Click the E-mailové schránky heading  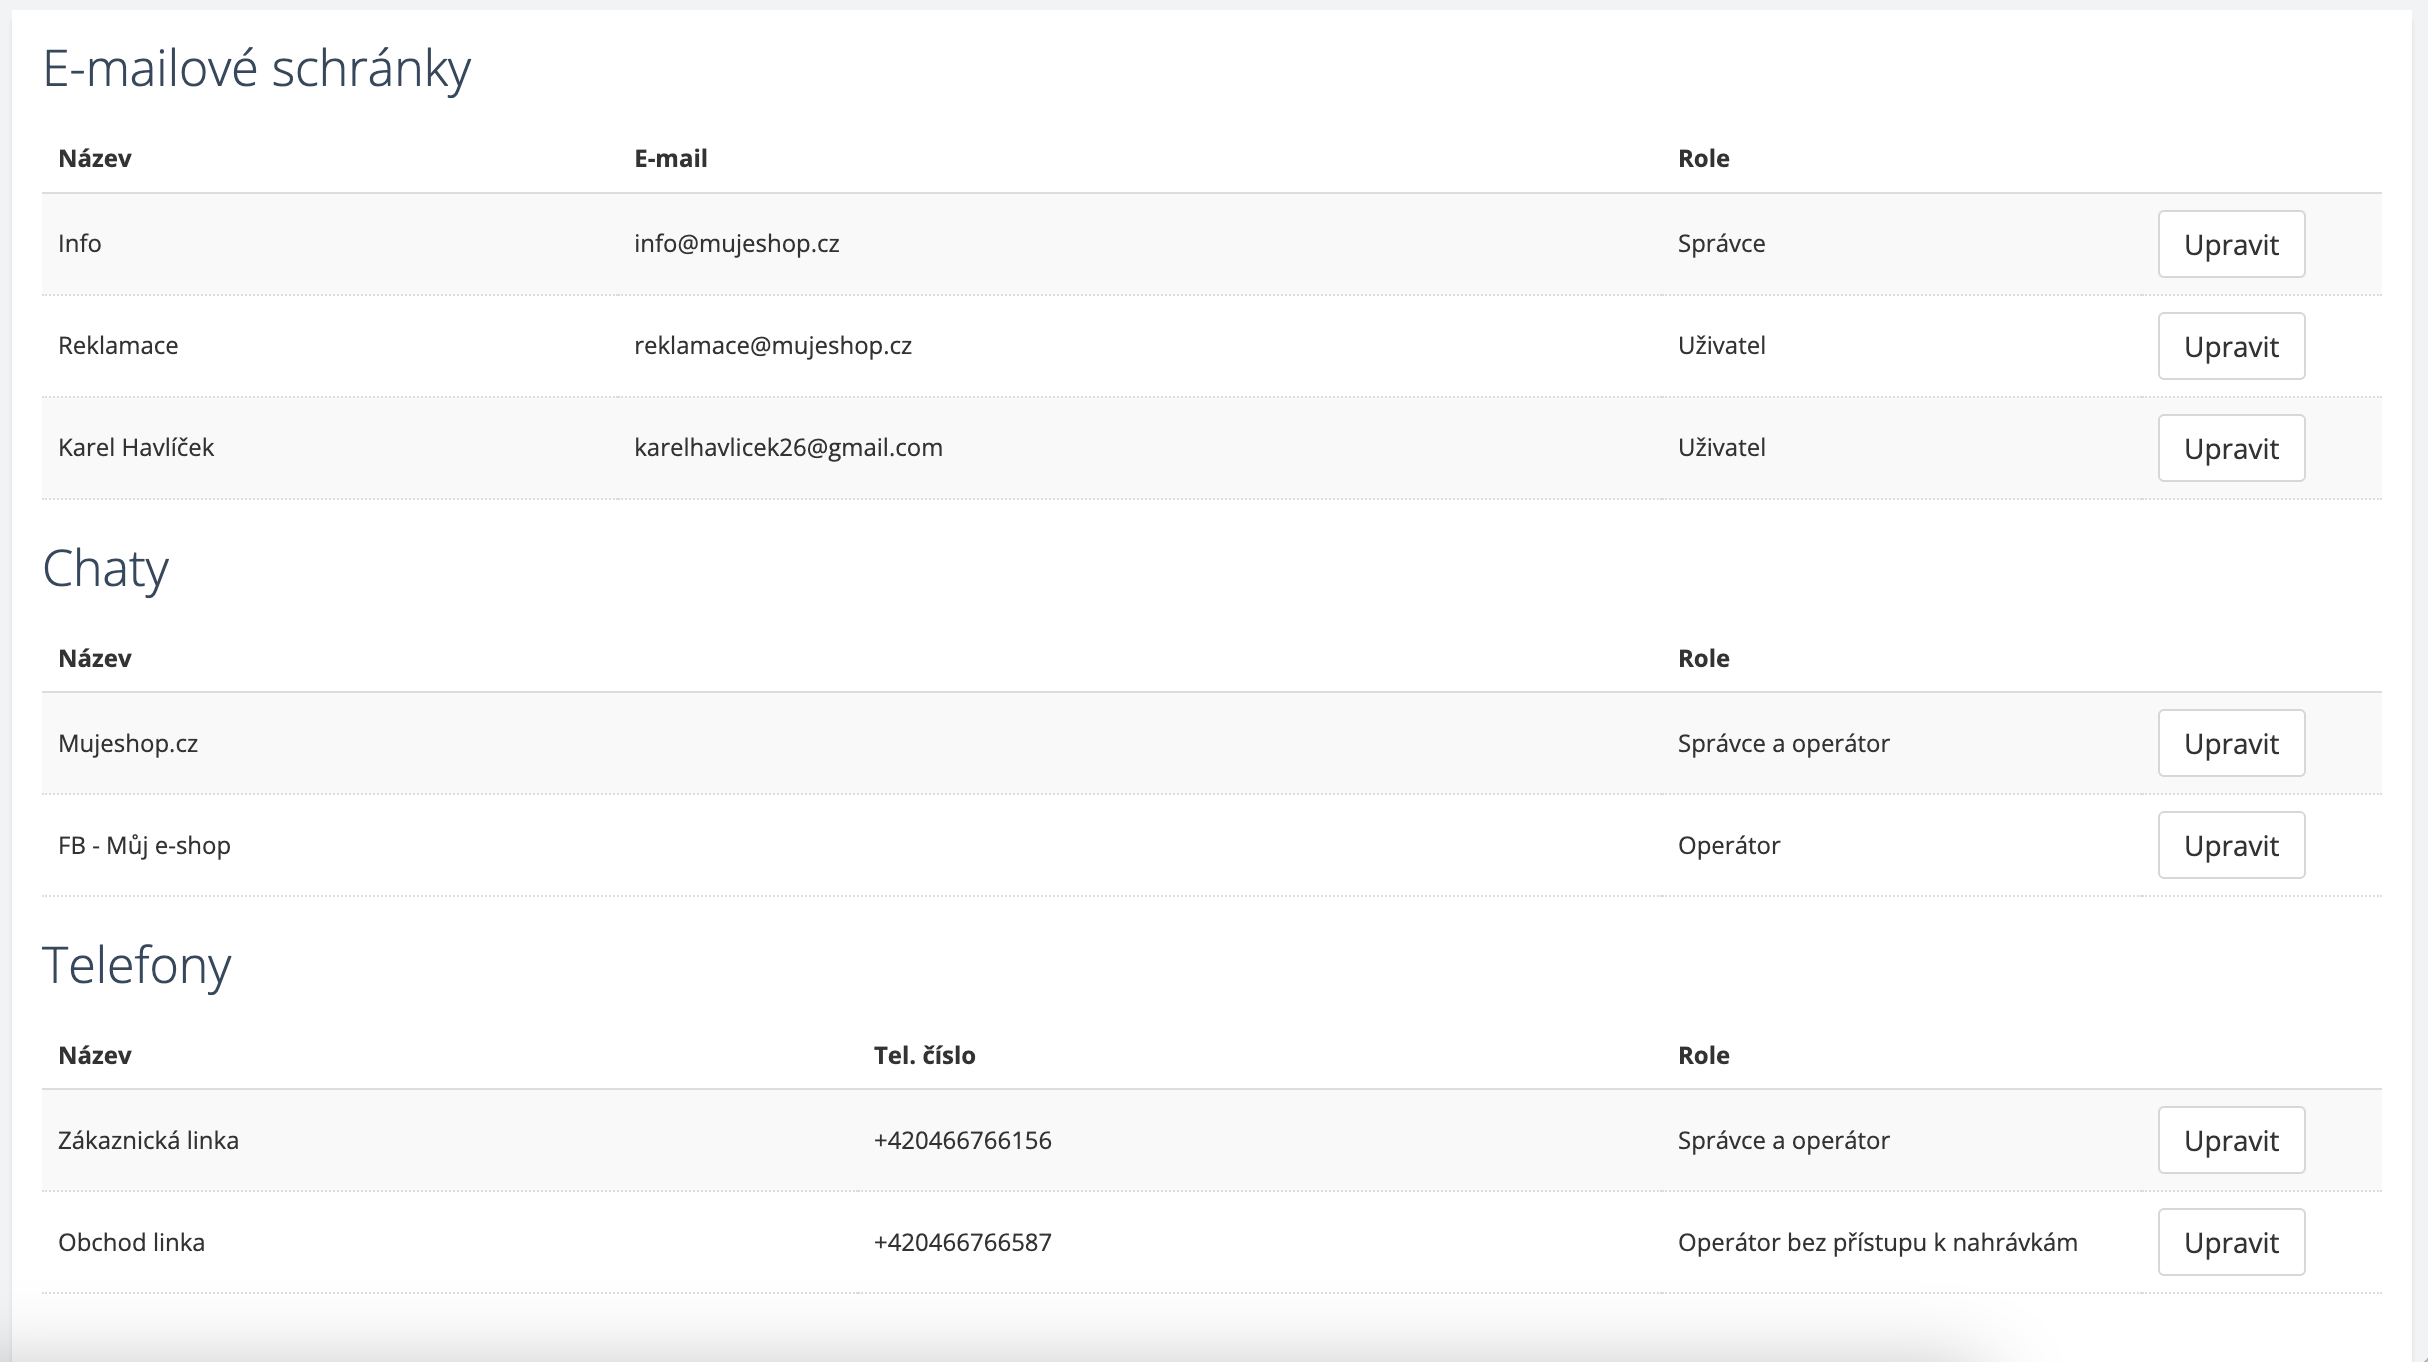pyautogui.click(x=256, y=69)
